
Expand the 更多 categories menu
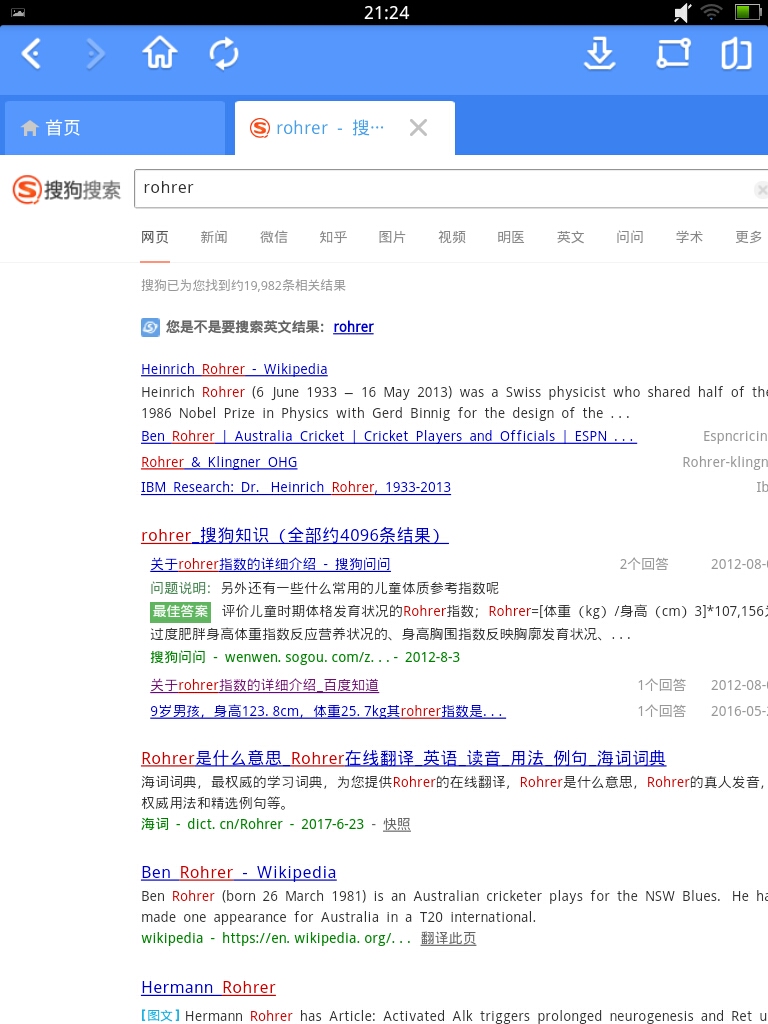[748, 237]
